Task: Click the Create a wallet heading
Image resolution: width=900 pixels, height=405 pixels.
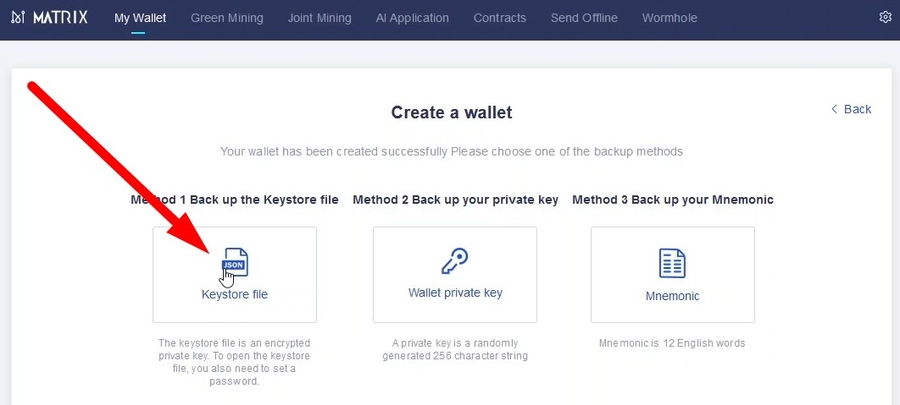Action: [x=451, y=113]
